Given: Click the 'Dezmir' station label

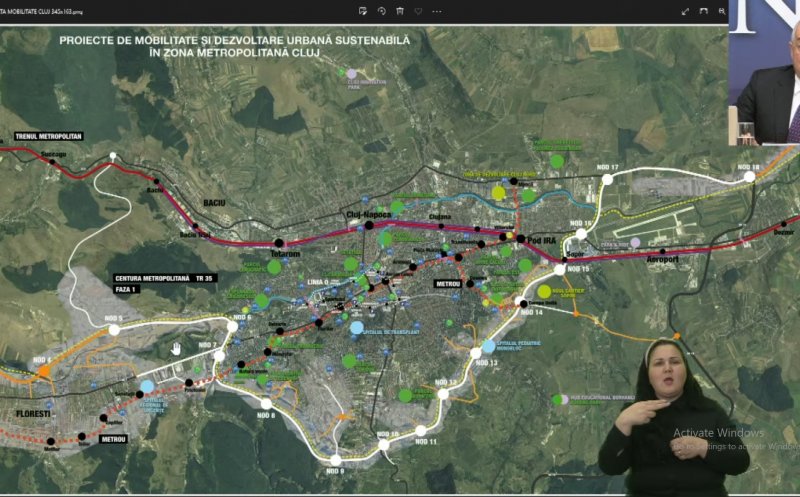Looking at the screenshot, I should point(784,232).
